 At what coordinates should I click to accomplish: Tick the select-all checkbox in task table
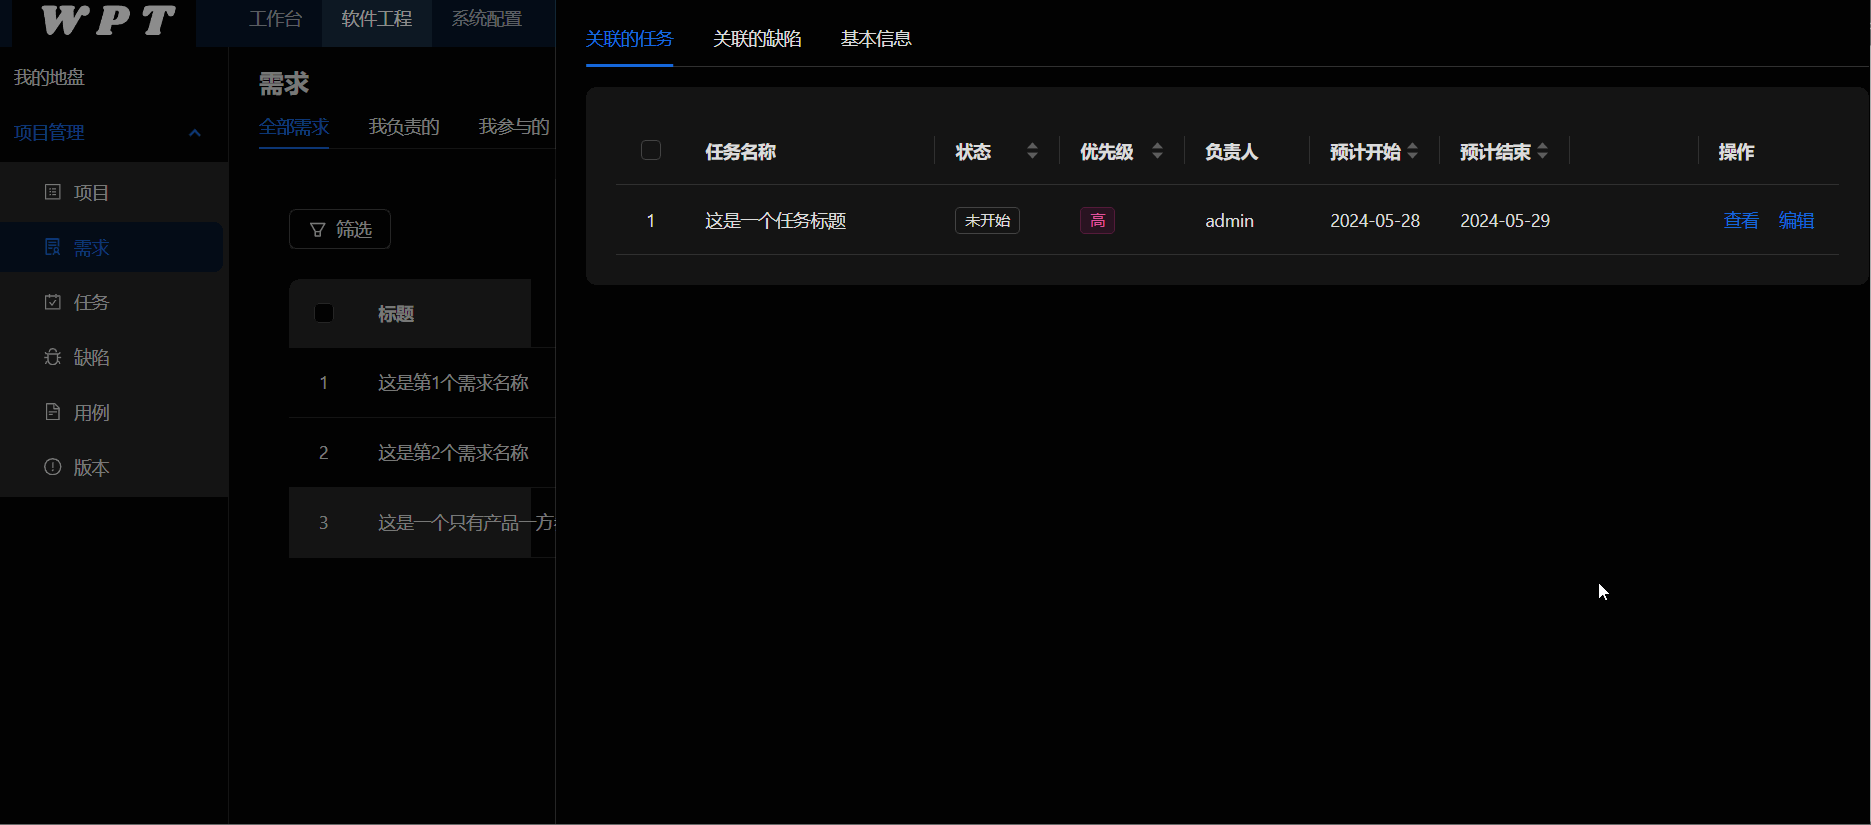point(651,150)
